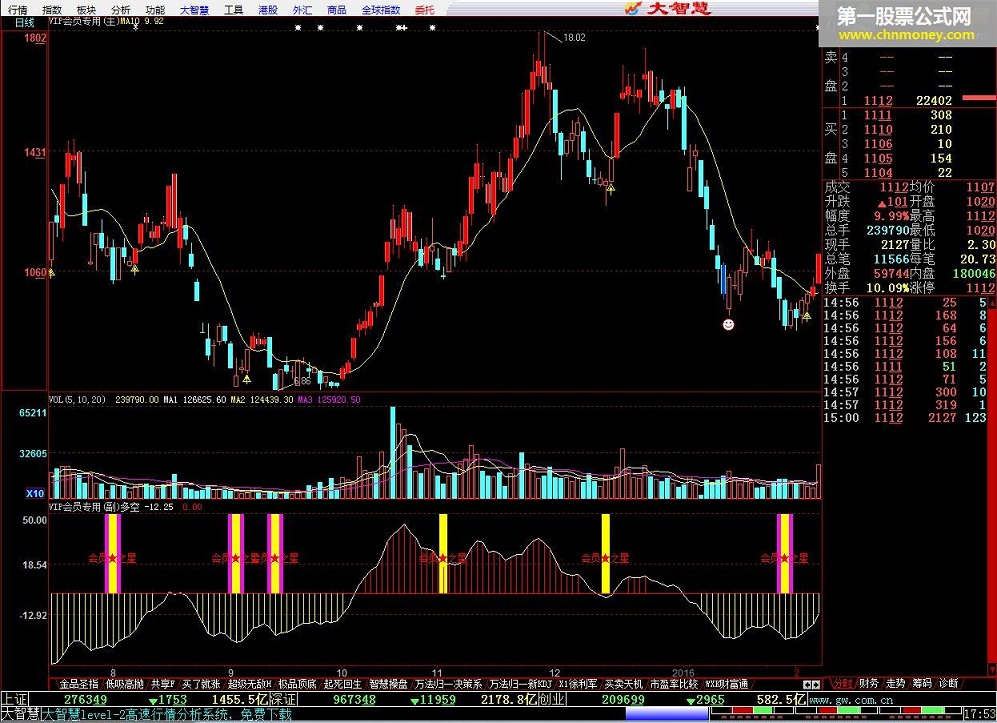This screenshot has height=723, width=997.
Task: Switch to the 金品圣指 indicator tab
Action: point(79,684)
